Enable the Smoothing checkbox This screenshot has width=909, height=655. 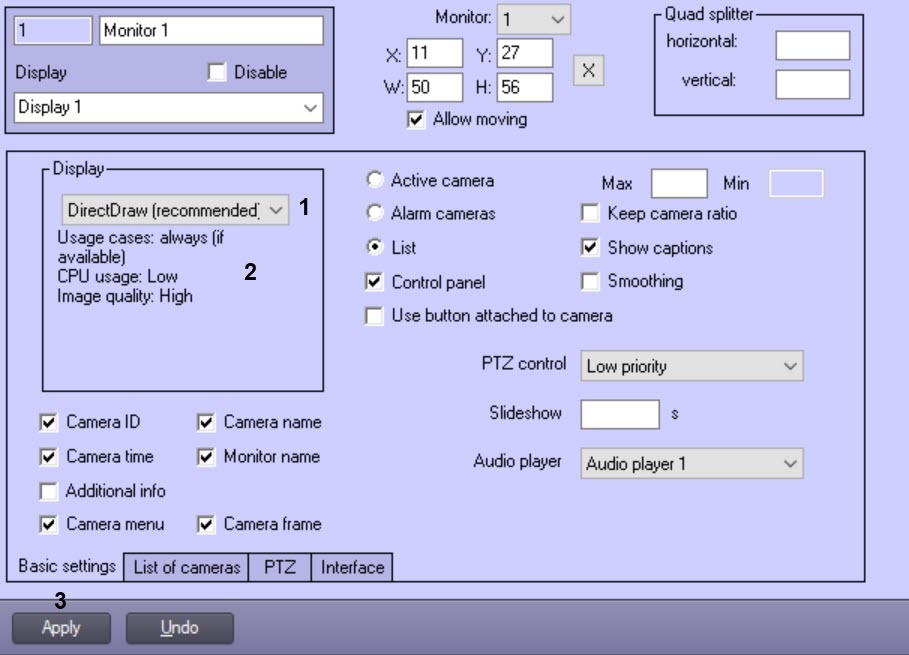click(590, 282)
